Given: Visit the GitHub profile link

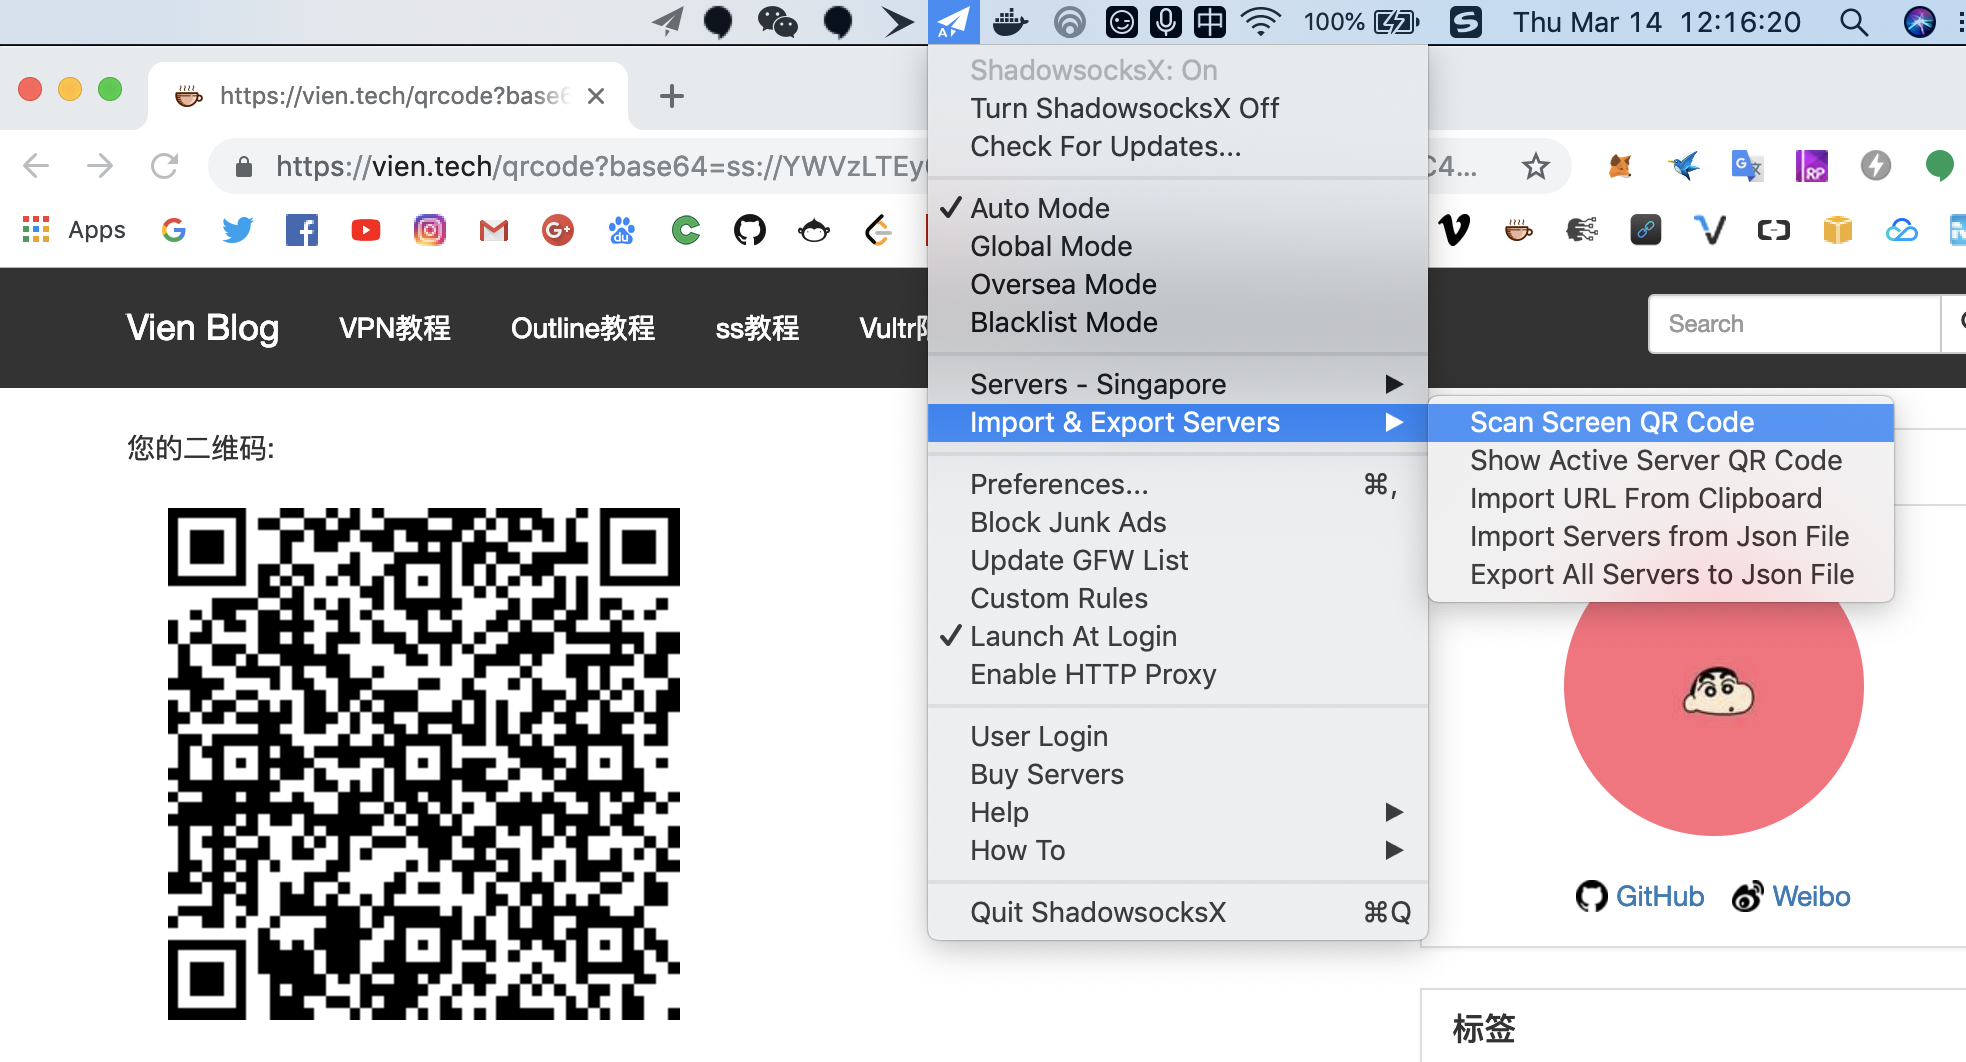Looking at the screenshot, I should pyautogui.click(x=1640, y=896).
